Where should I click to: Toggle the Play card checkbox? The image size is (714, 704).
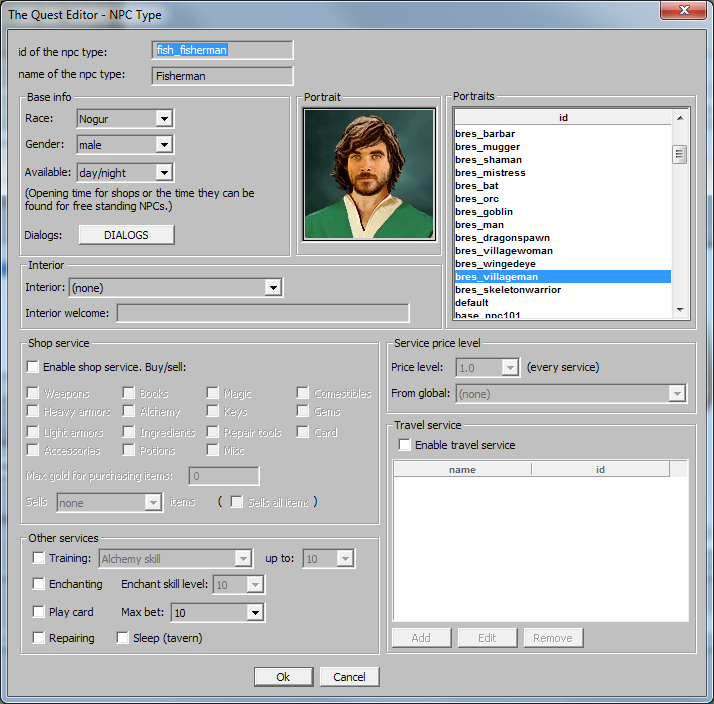(x=39, y=612)
